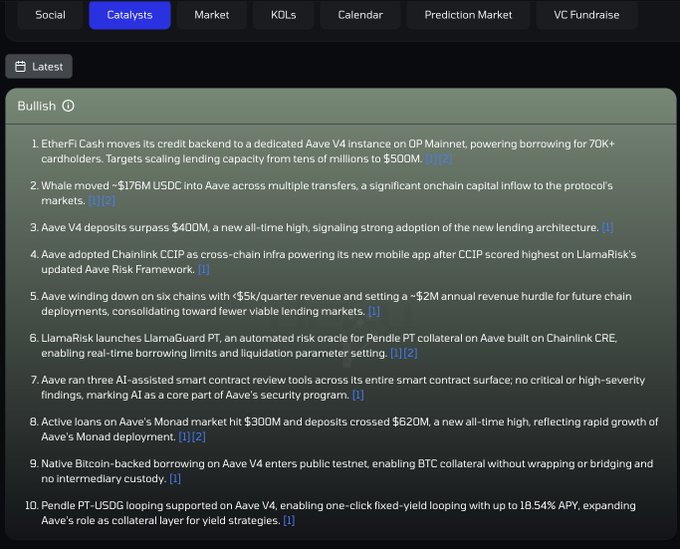Click text 'Native Bitcoin-backed borrowing on Aave V4'
The width and height of the screenshot is (680, 549).
[x=152, y=464]
